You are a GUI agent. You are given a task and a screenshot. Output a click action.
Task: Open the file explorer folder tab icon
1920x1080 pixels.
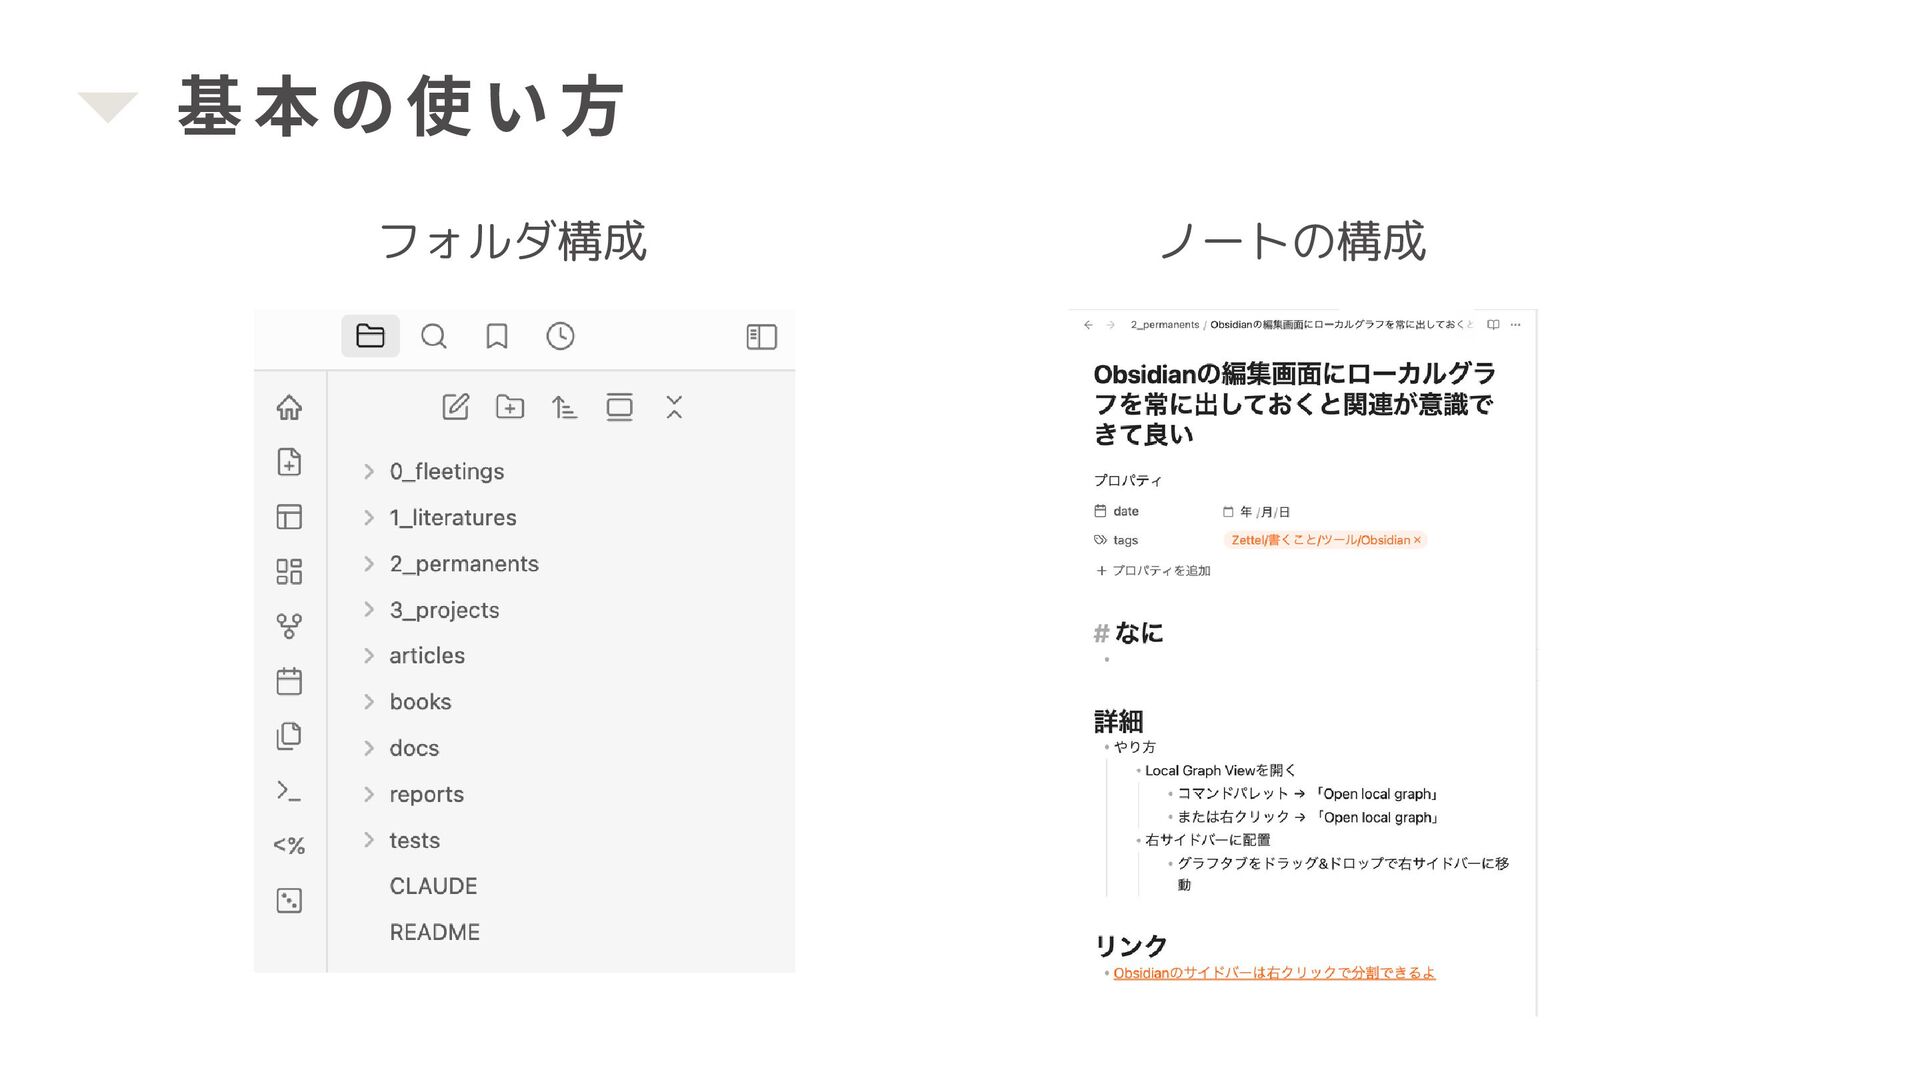370,336
